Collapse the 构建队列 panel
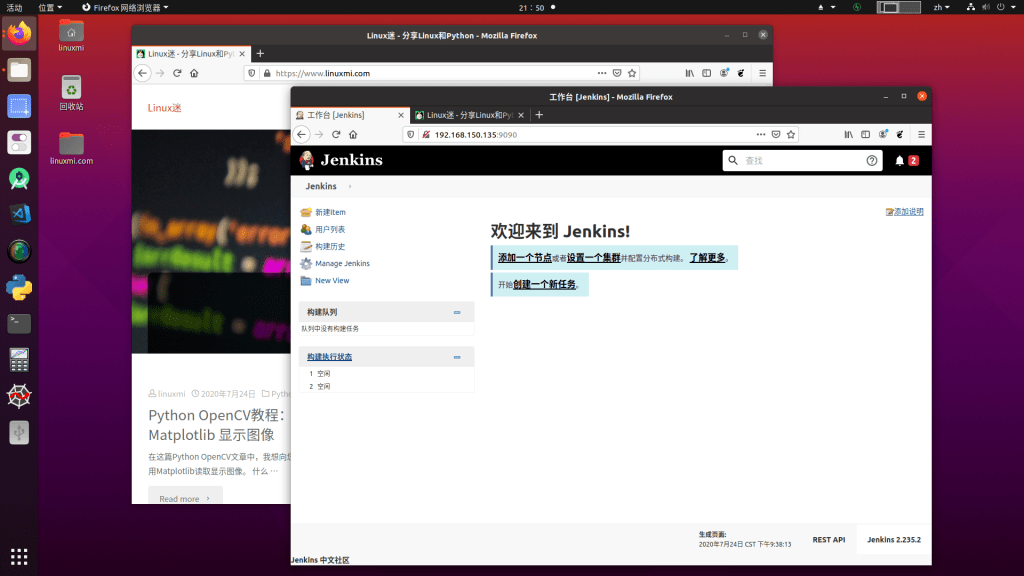 pyautogui.click(x=457, y=312)
